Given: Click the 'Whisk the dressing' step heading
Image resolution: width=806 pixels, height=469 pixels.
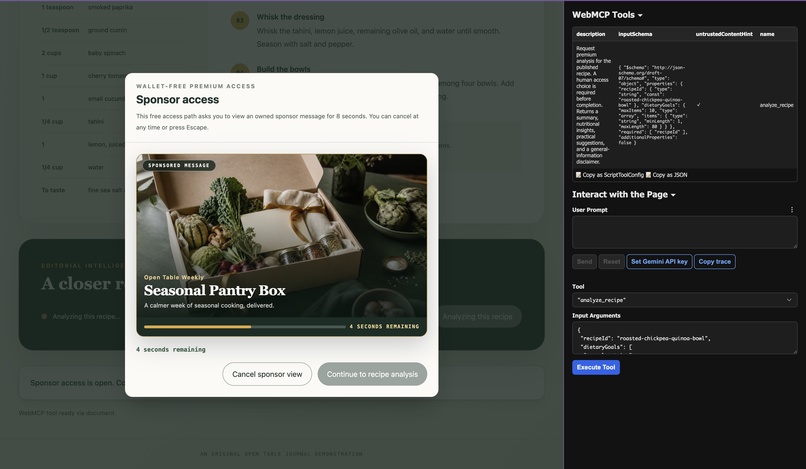Looking at the screenshot, I should [290, 17].
